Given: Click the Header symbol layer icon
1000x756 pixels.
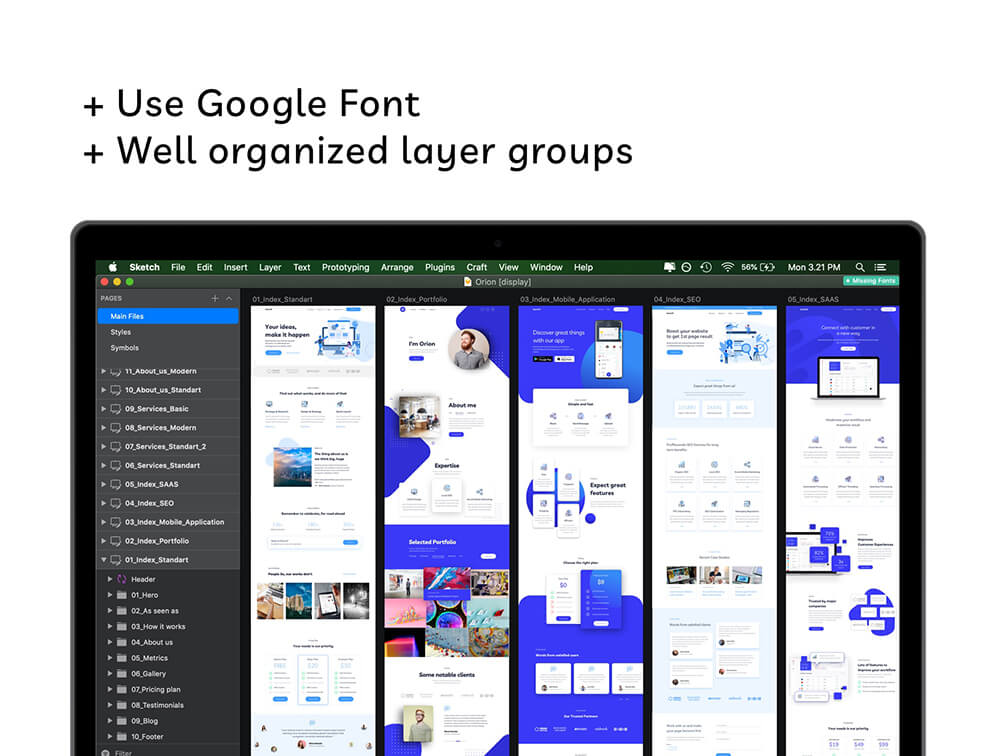Looking at the screenshot, I should click(x=122, y=579).
